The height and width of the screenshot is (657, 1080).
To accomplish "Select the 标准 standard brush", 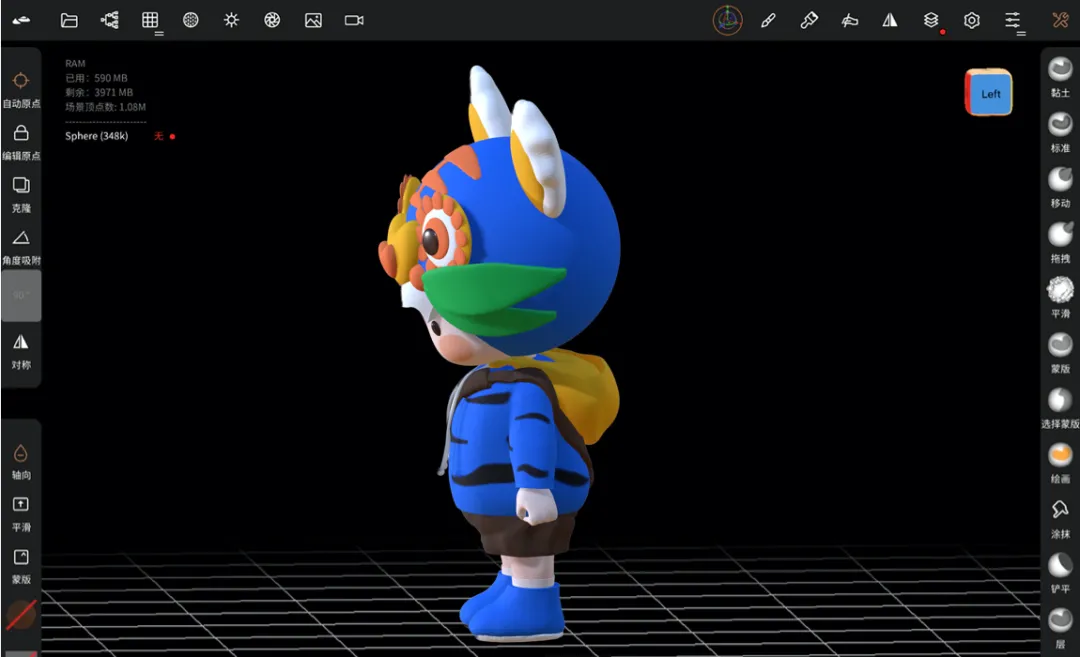I will click(1060, 132).
